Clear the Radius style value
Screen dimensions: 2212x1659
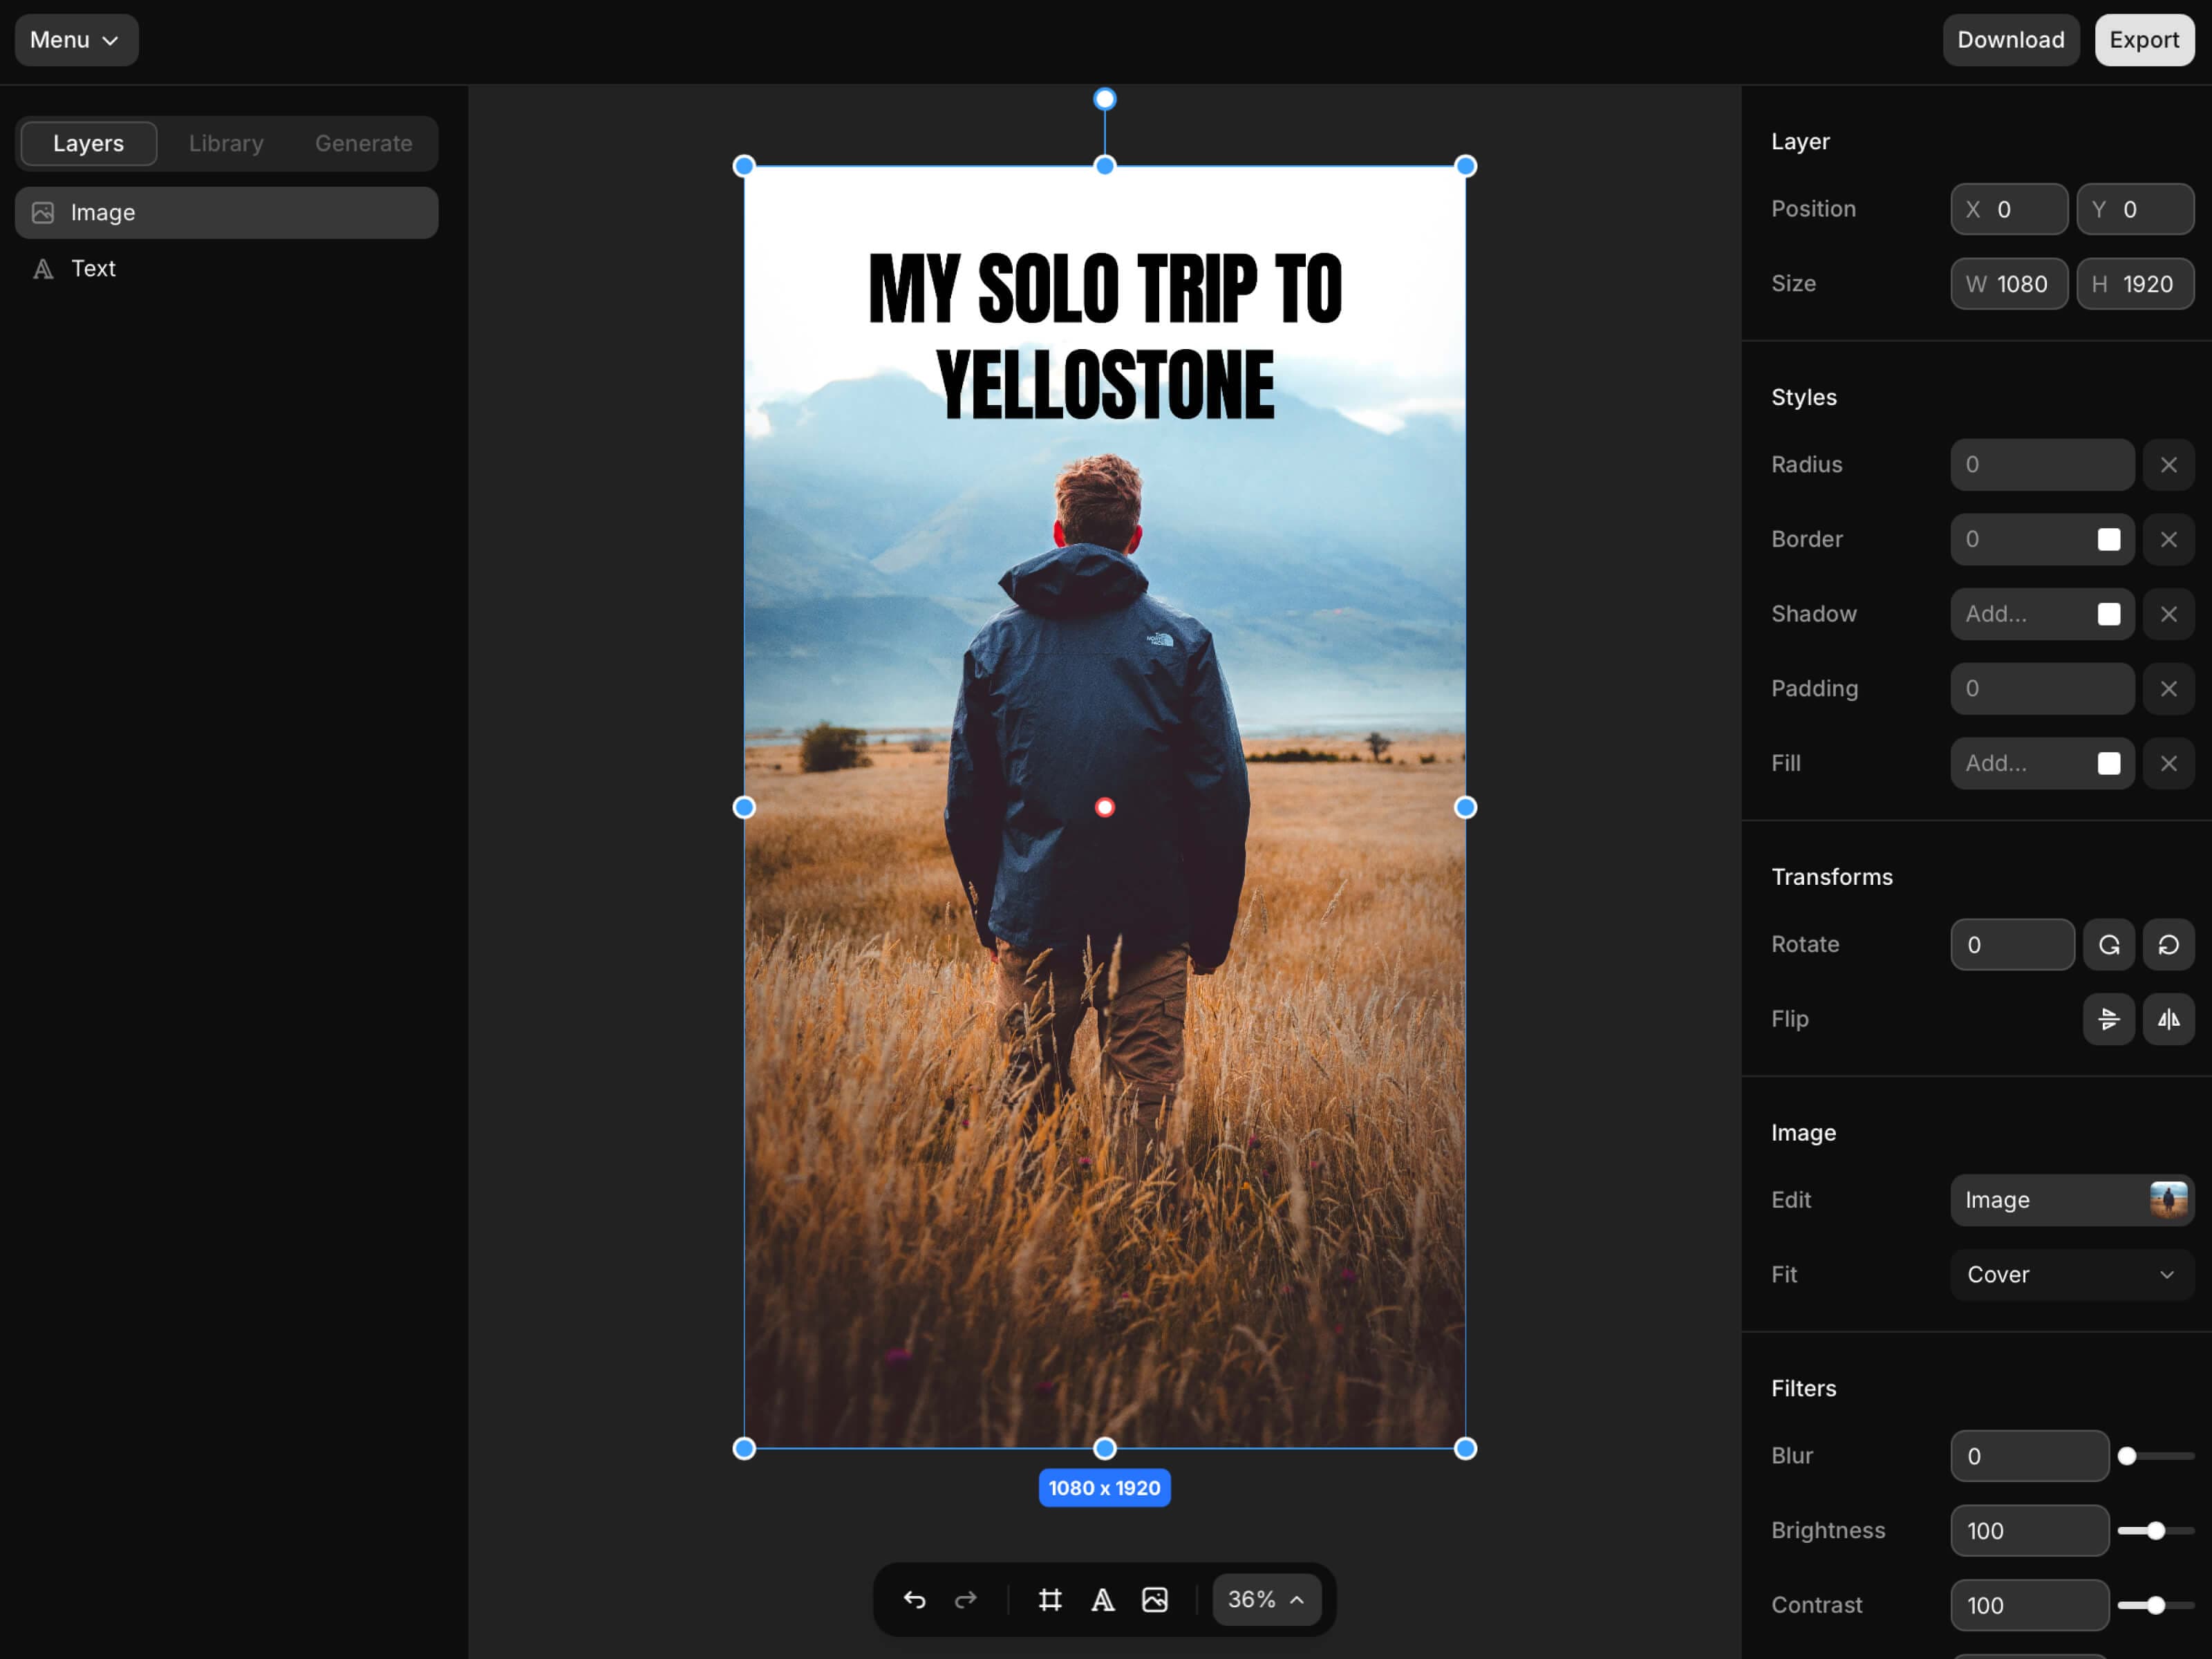point(2168,465)
